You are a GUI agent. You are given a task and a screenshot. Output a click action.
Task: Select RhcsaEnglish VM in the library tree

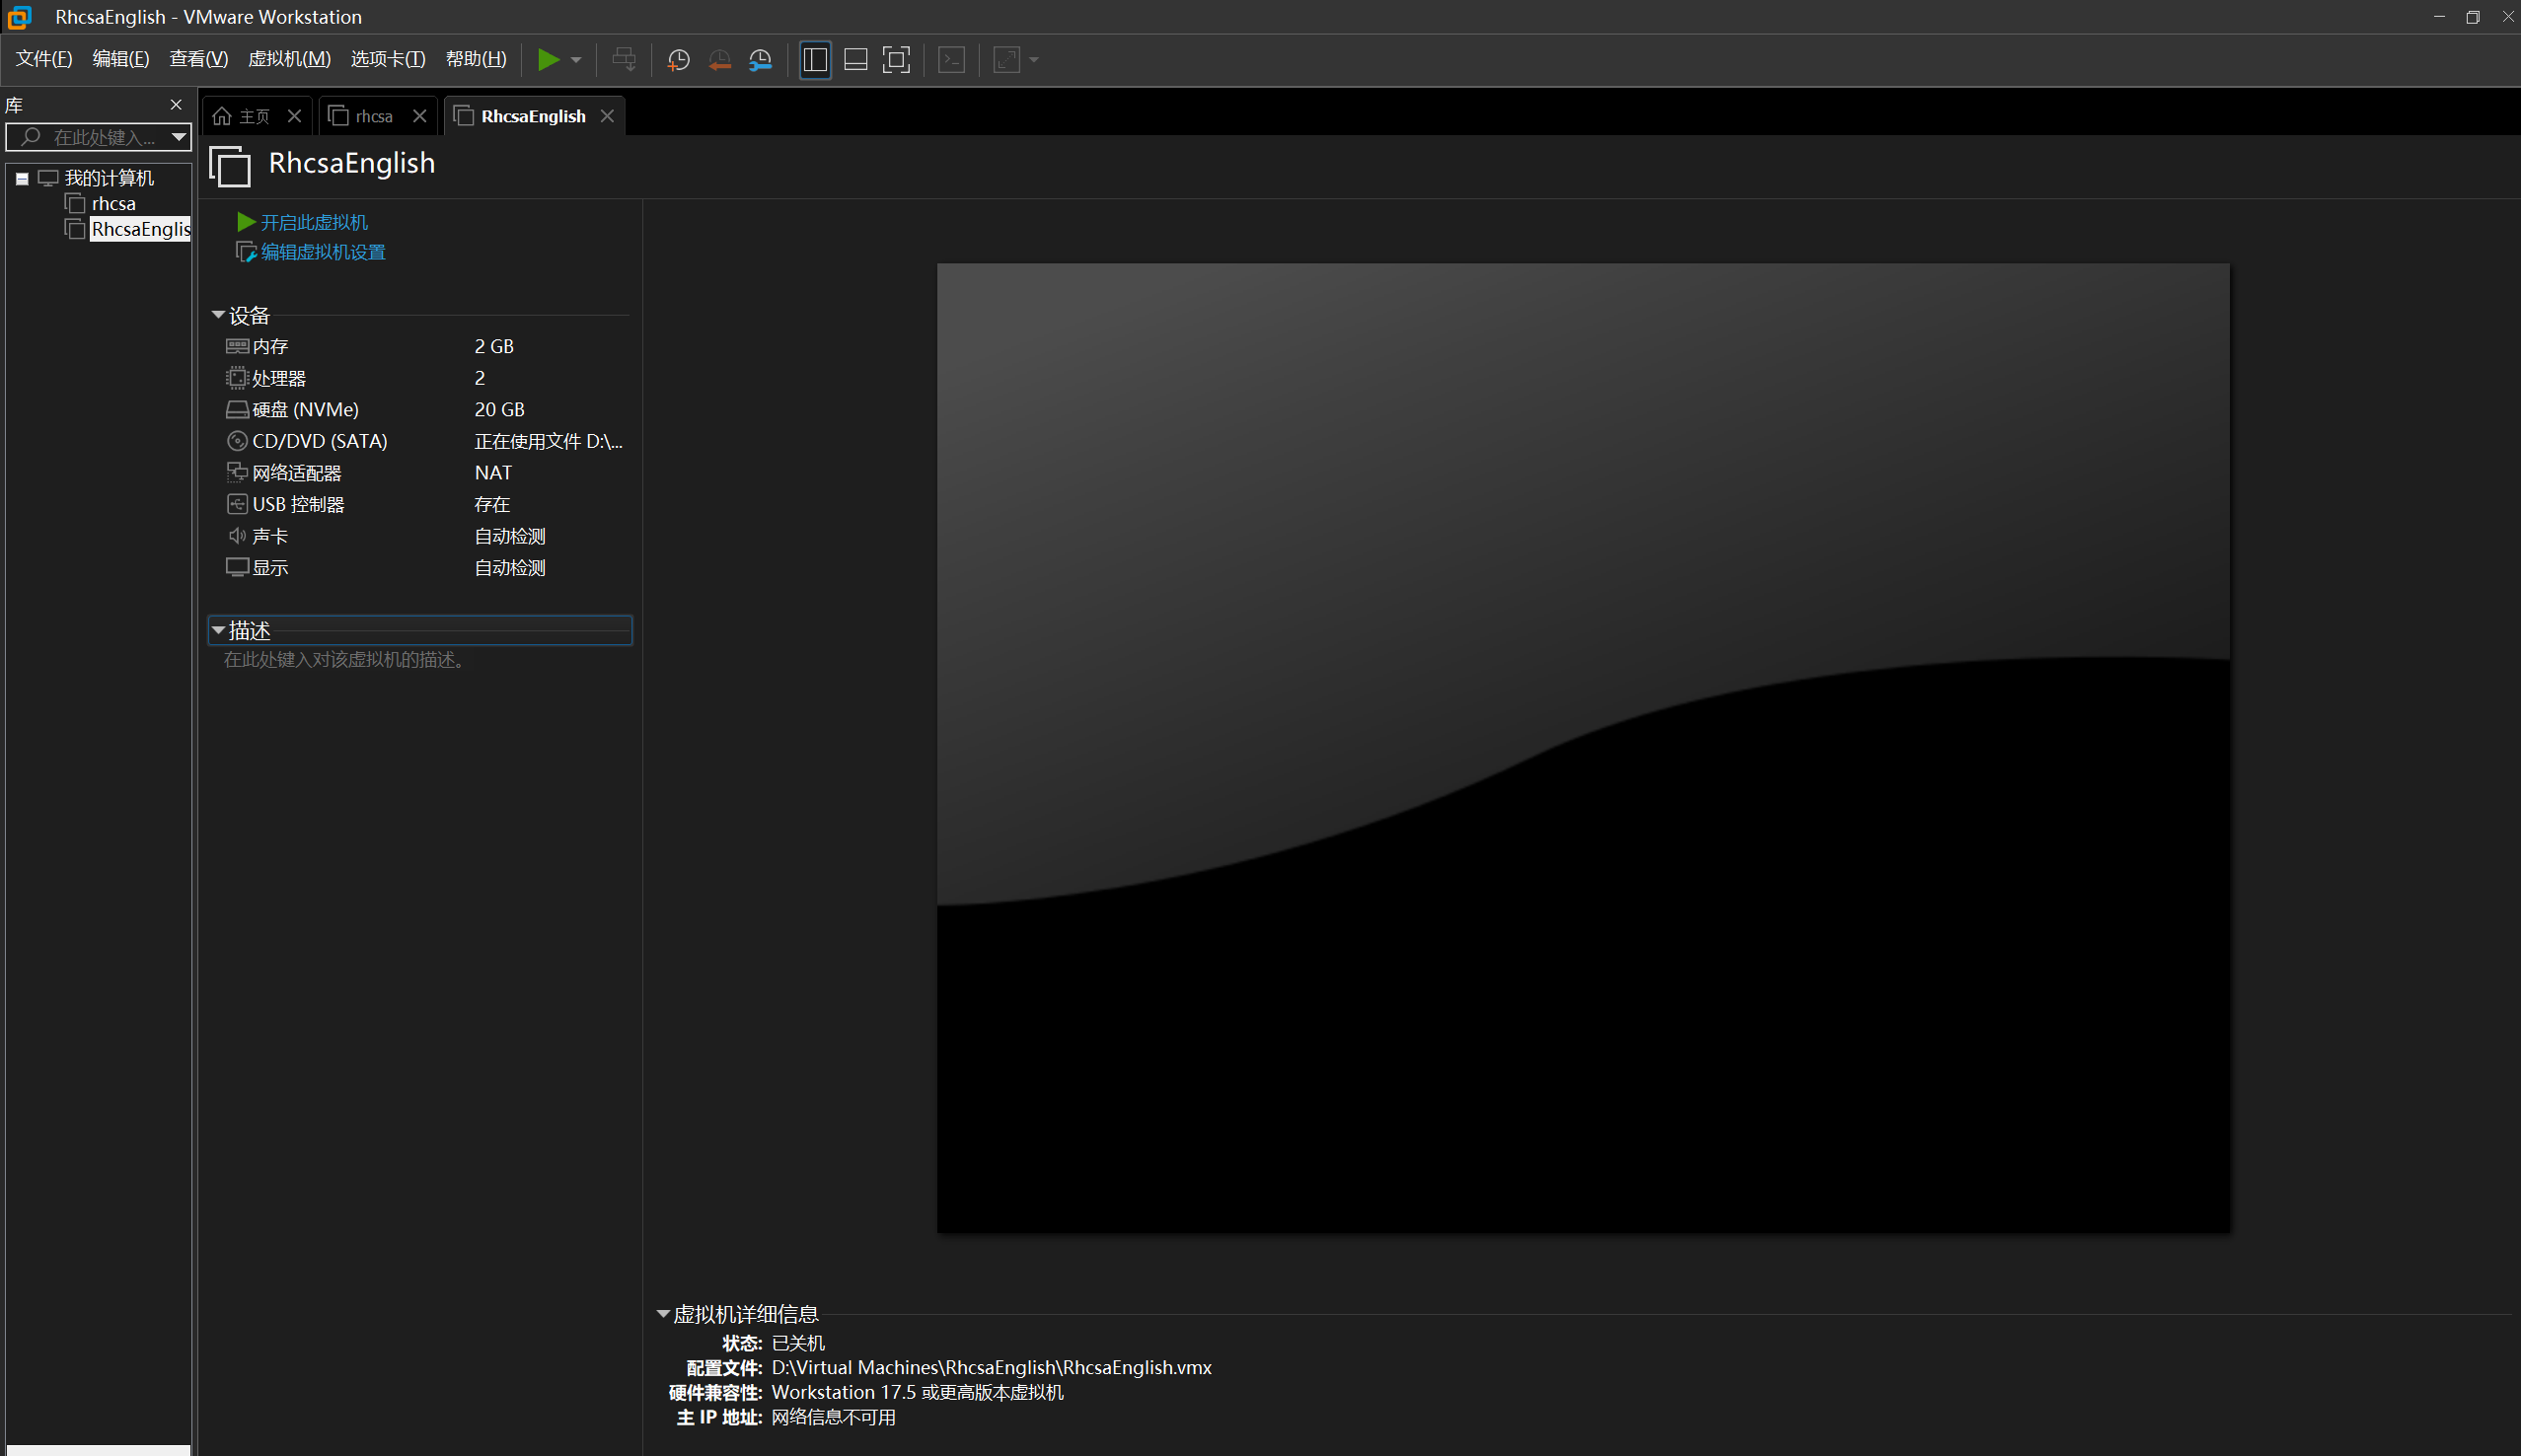pyautogui.click(x=140, y=229)
